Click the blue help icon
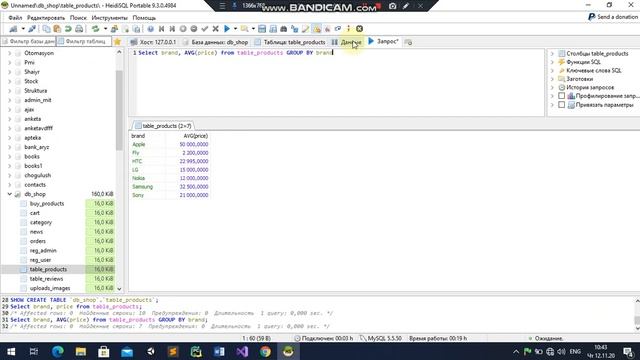Image resolution: width=640 pixels, height=360 pixels. click(151, 29)
